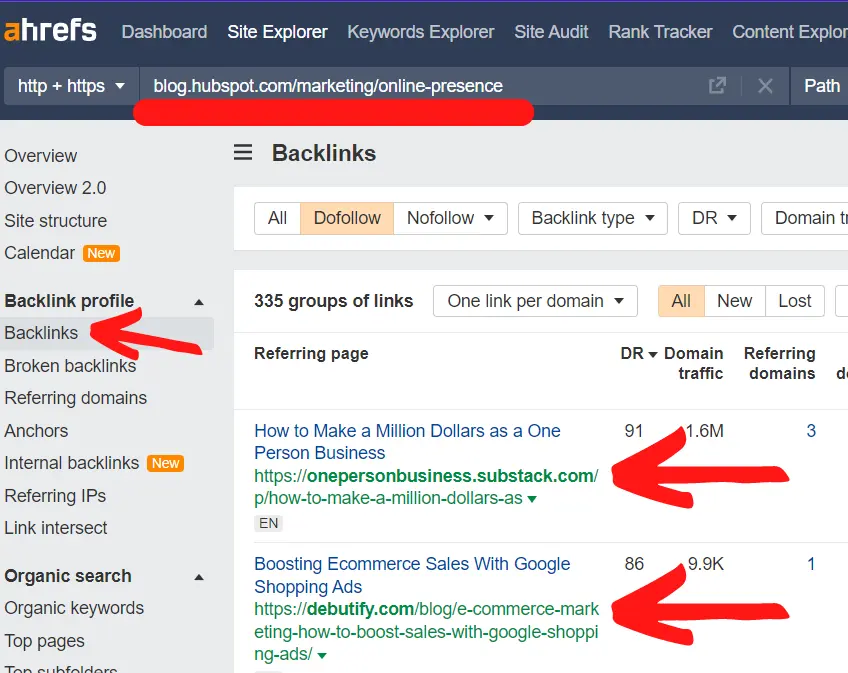Click the 1.6M domain traffic value
Image resolution: width=848 pixels, height=673 pixels.
point(704,431)
